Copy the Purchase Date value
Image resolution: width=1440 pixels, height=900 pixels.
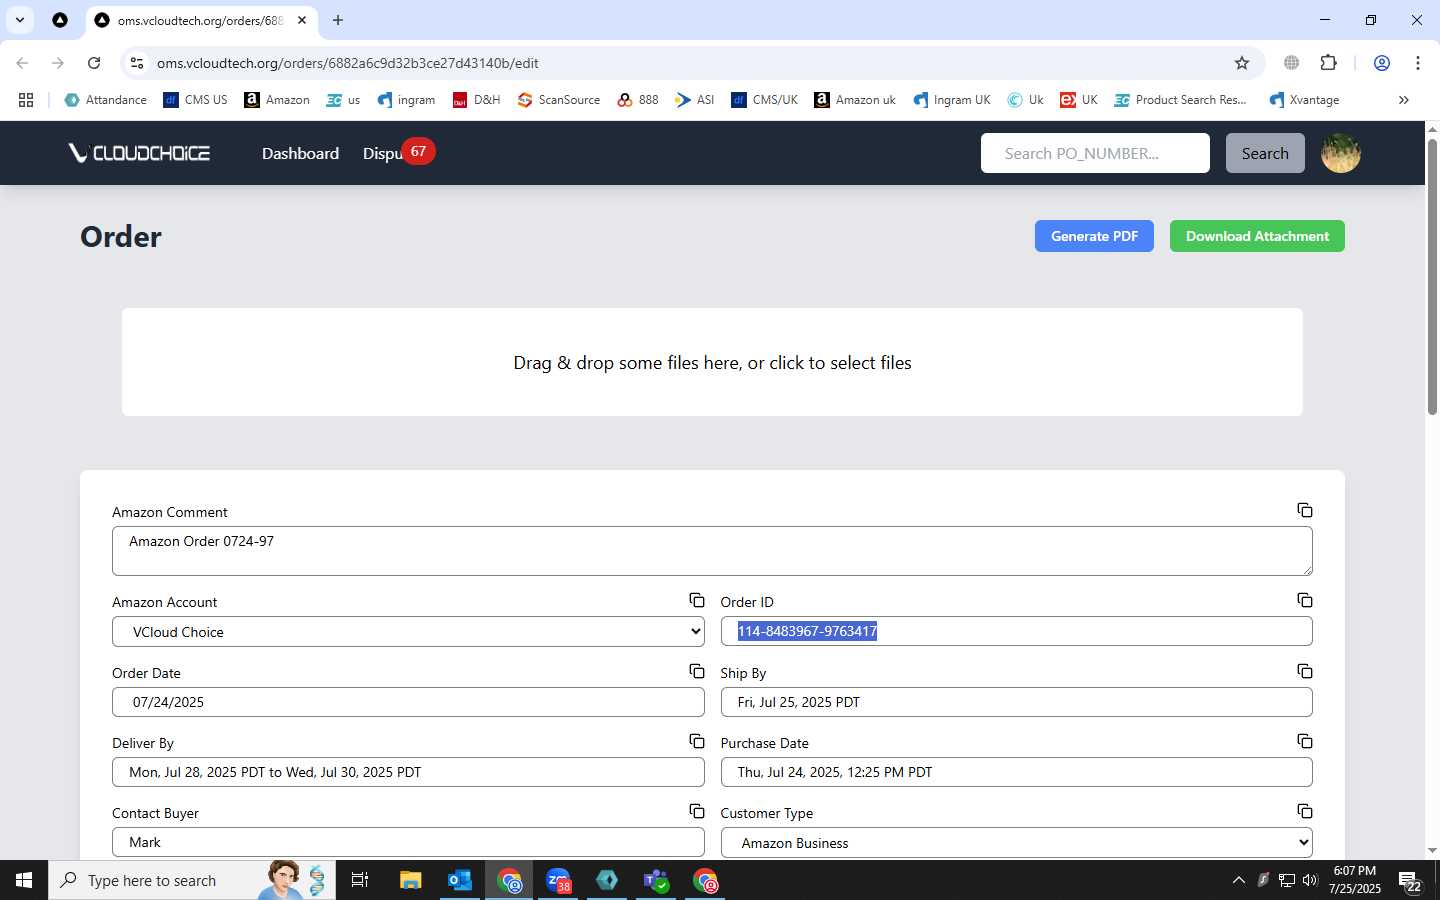(1305, 741)
